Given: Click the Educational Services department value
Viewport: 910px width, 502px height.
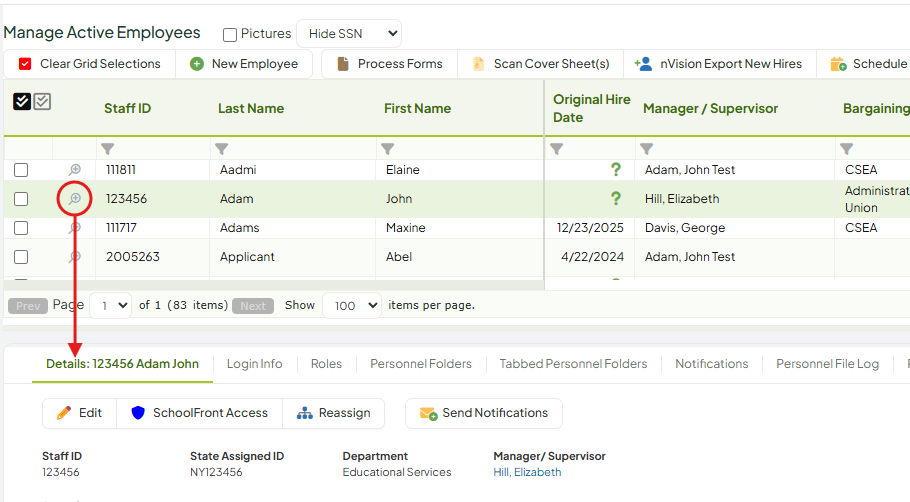Looking at the screenshot, I should pos(397,472).
